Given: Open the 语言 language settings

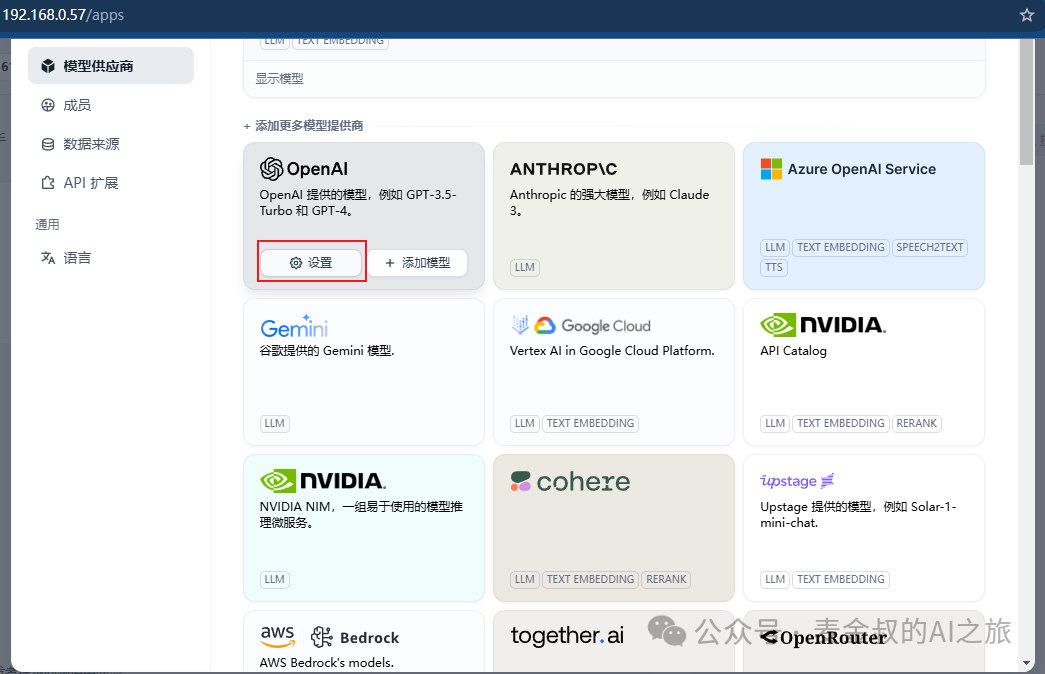Looking at the screenshot, I should click(77, 257).
